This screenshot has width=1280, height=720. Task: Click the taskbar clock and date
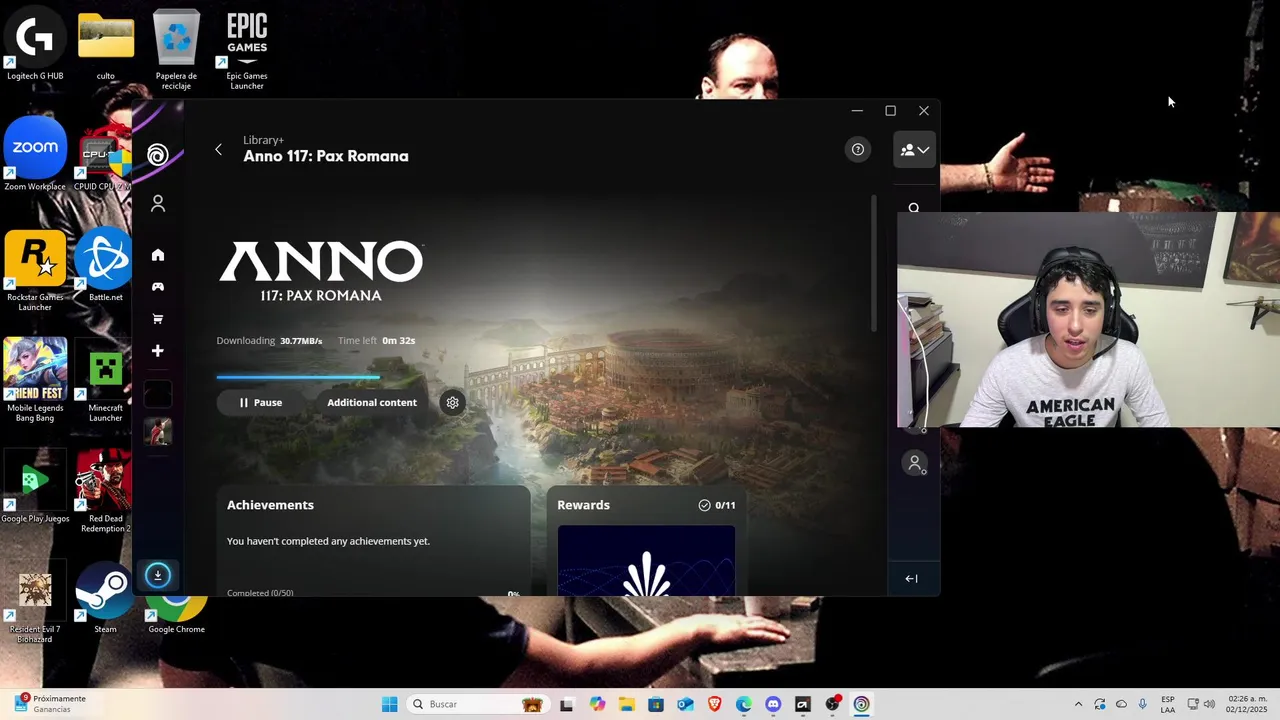tap(1247, 704)
